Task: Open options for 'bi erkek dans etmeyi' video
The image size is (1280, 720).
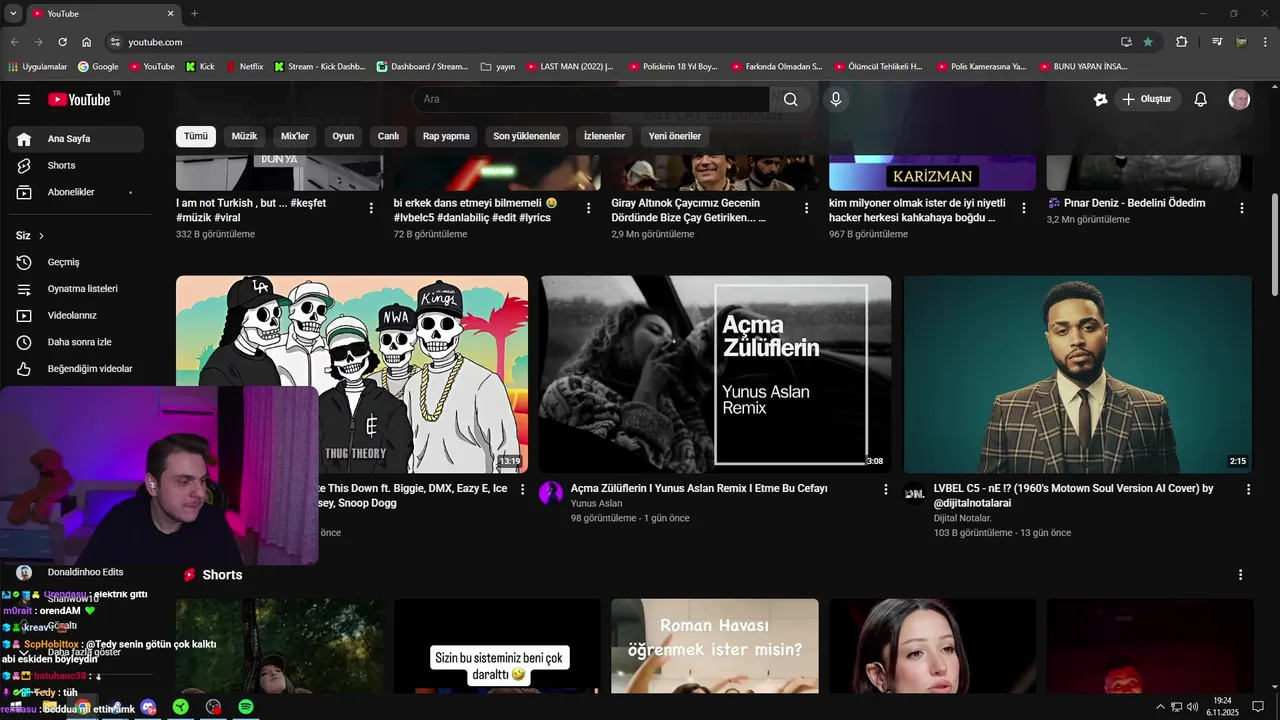Action: (x=589, y=208)
